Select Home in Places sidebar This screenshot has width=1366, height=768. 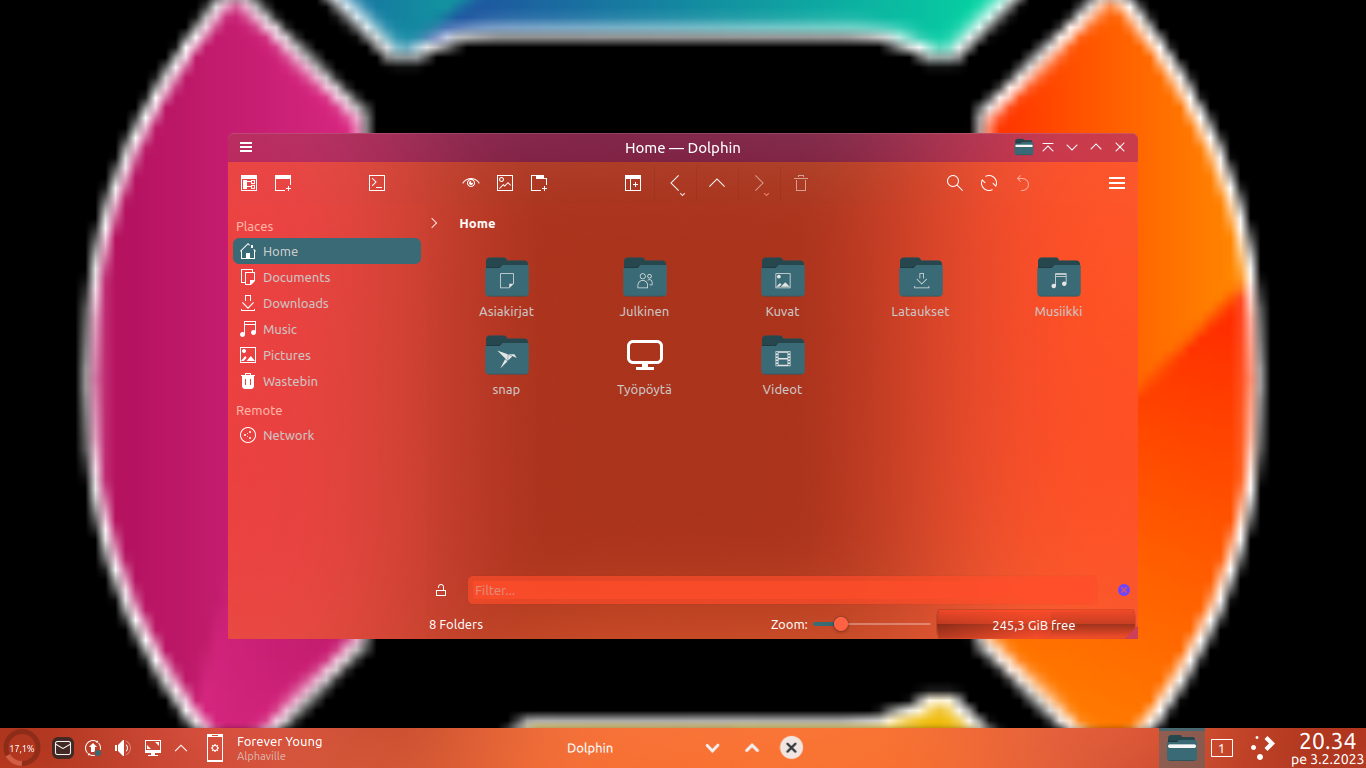(327, 251)
